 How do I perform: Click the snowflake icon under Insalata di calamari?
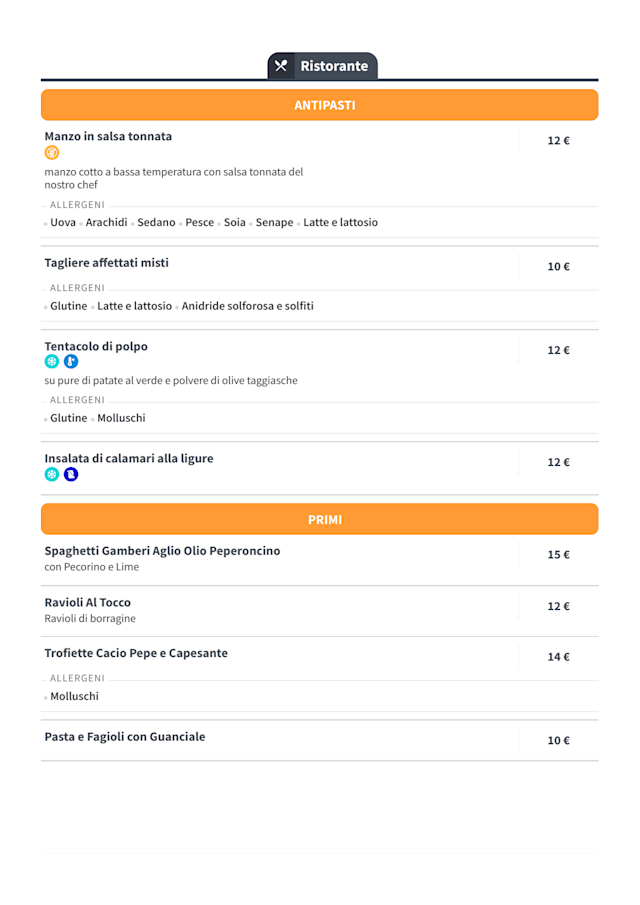(52, 475)
